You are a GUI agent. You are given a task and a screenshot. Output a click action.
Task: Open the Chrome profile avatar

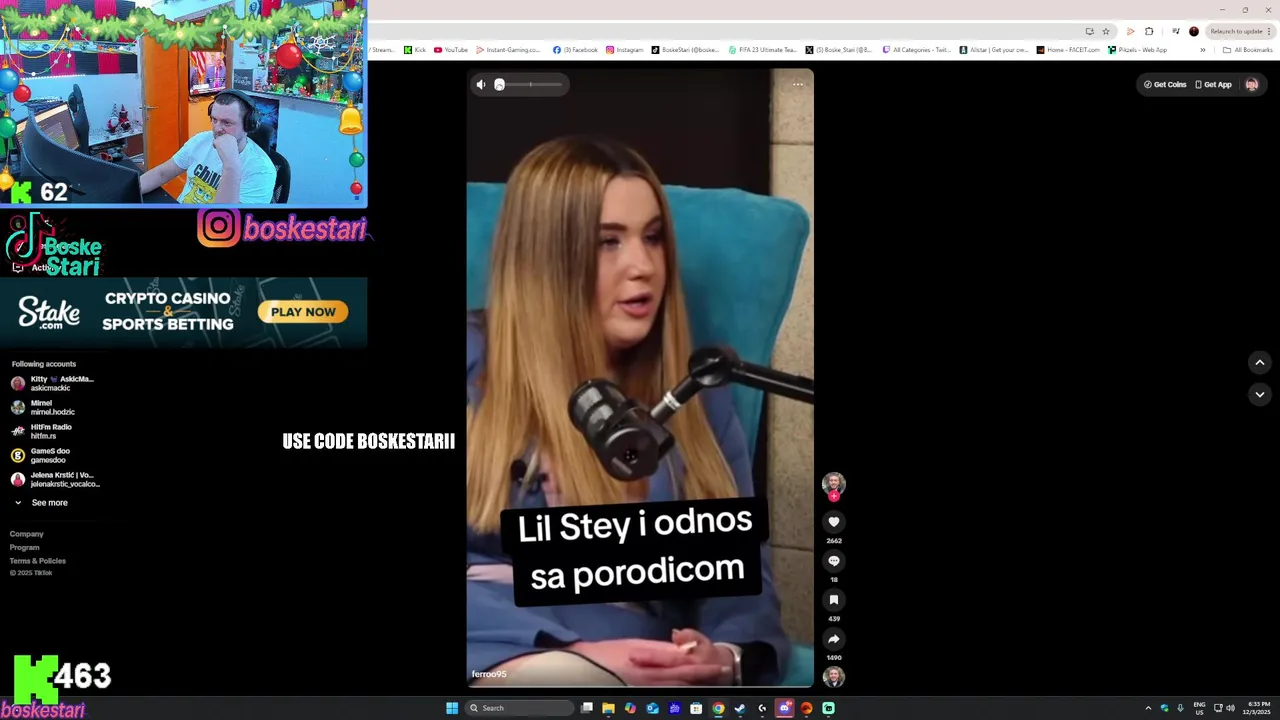click(x=1193, y=31)
